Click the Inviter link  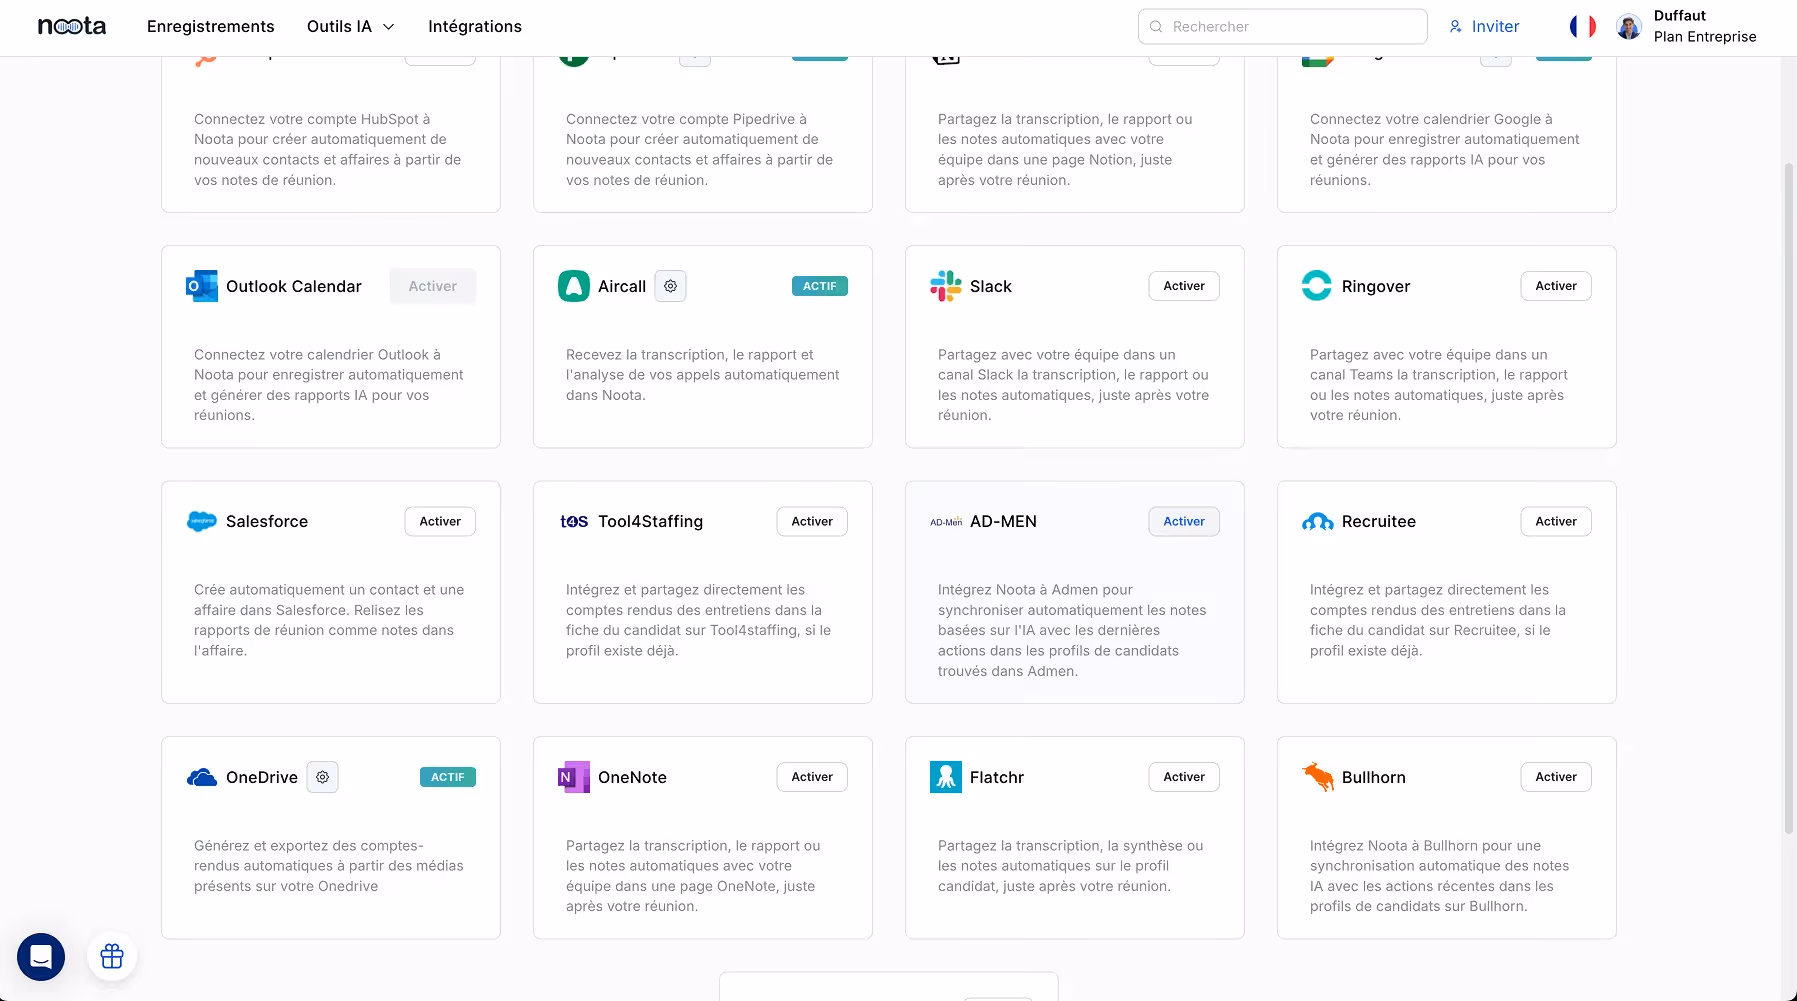point(1484,26)
